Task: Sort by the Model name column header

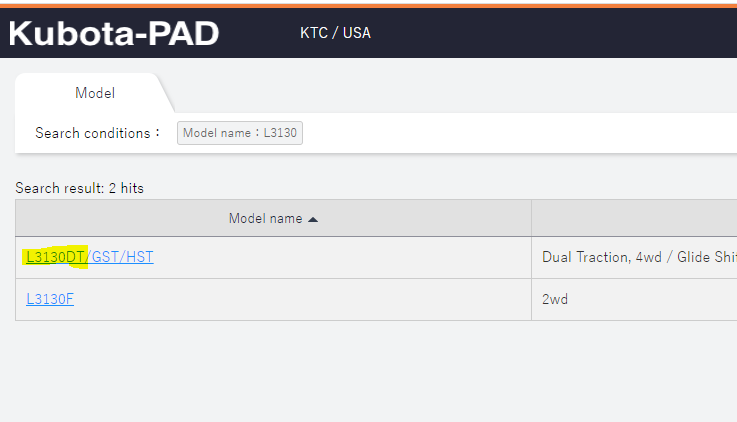Action: coord(265,219)
